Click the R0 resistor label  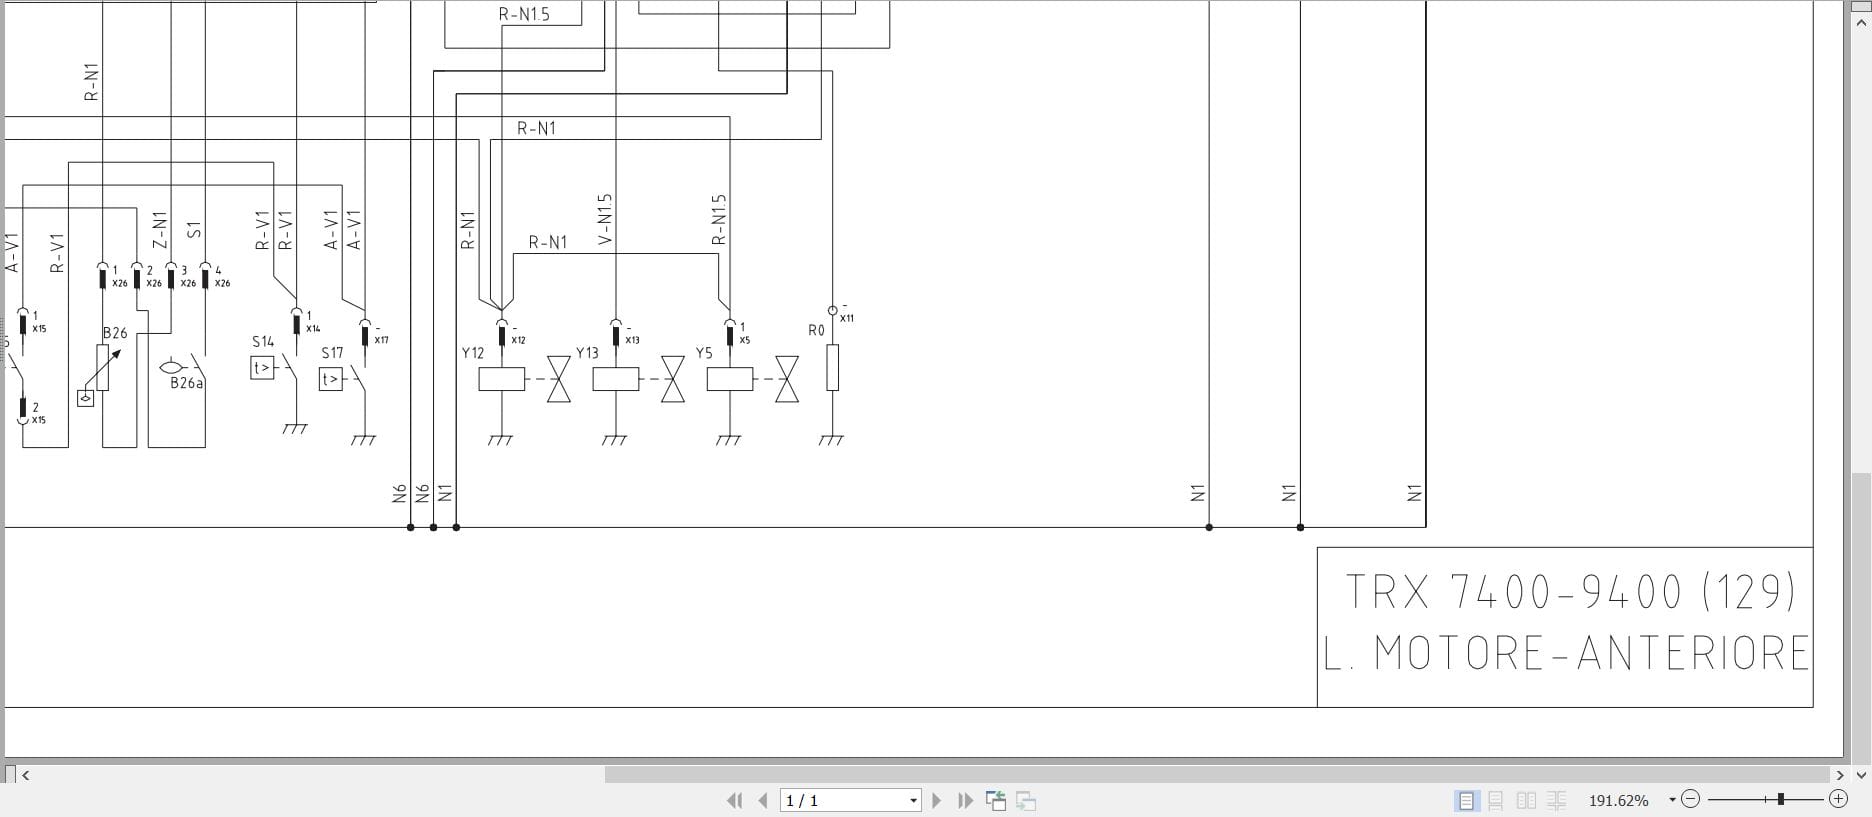816,330
